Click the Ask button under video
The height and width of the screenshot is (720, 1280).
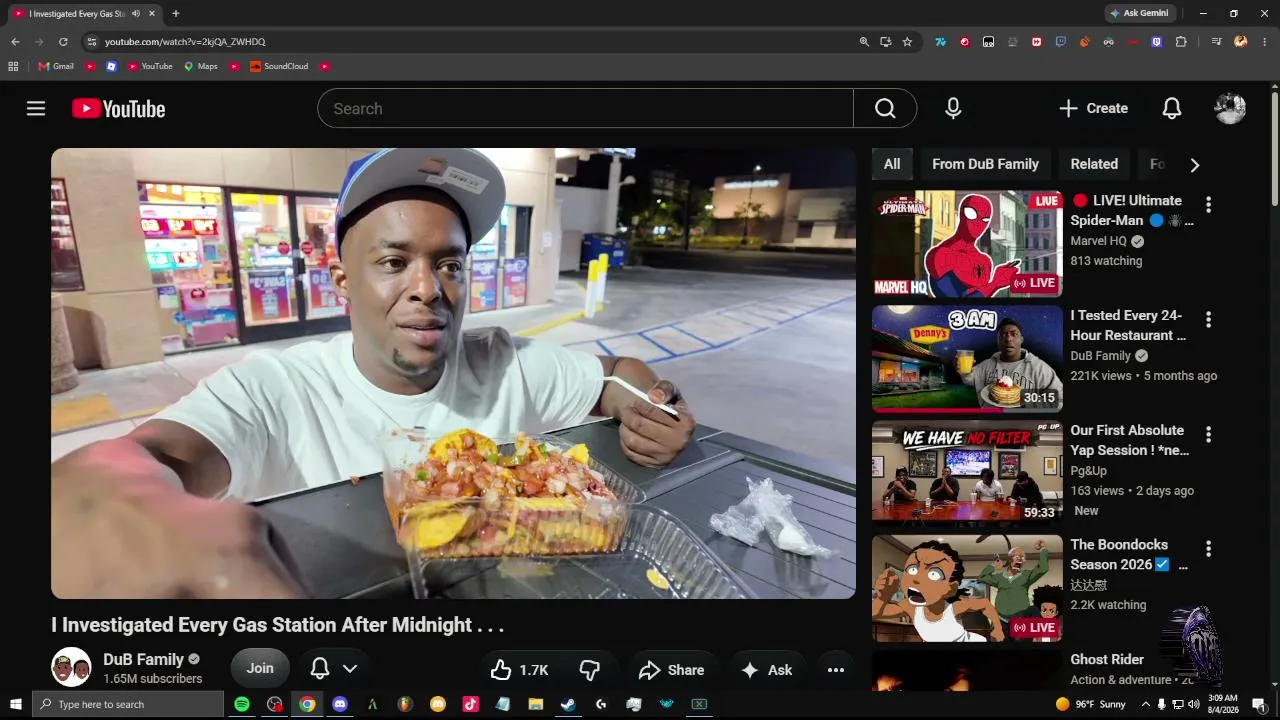click(x=766, y=670)
